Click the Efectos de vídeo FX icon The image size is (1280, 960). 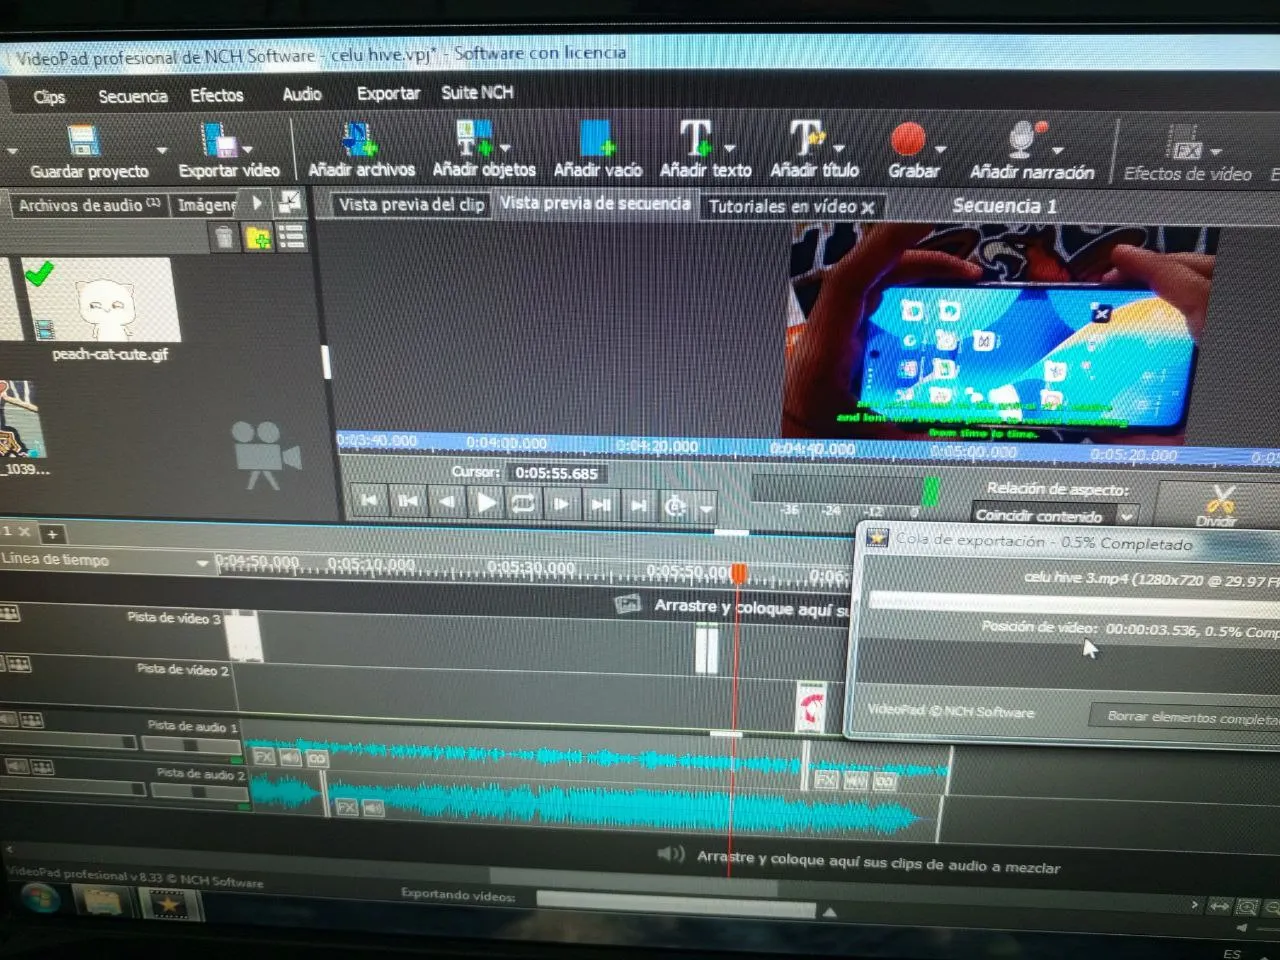point(1185,144)
